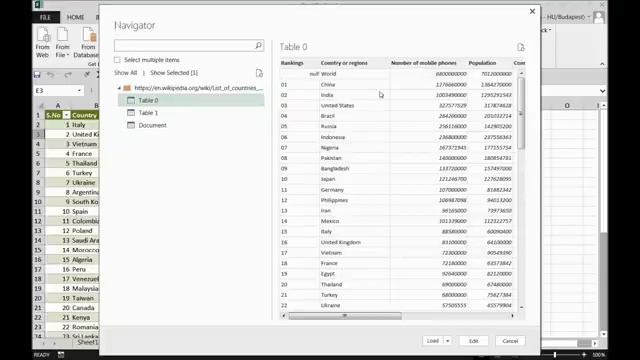This screenshot has width=640, height=360.
Task: Open the FILE tab in Excel
Action: [x=46, y=17]
